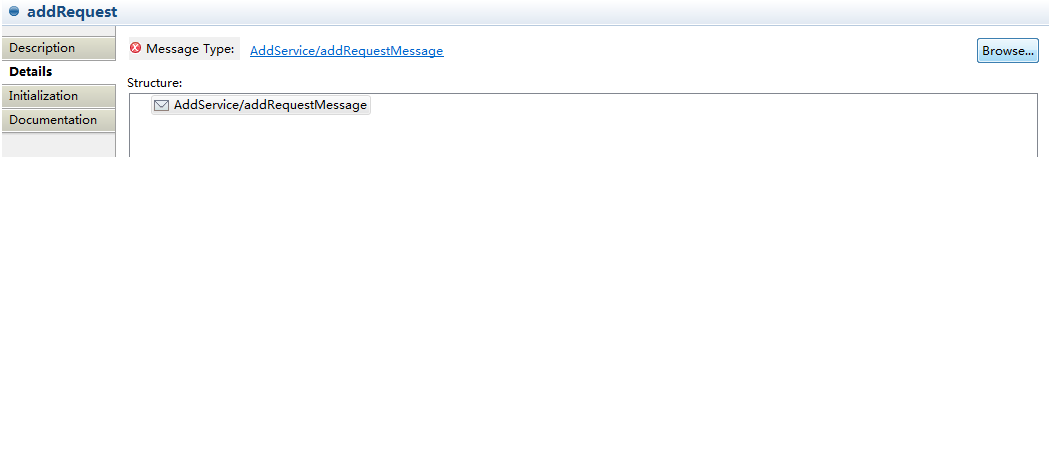Follow the AddService/addRequestMessage hyperlink
The image size is (1049, 460).
pyautogui.click(x=347, y=51)
